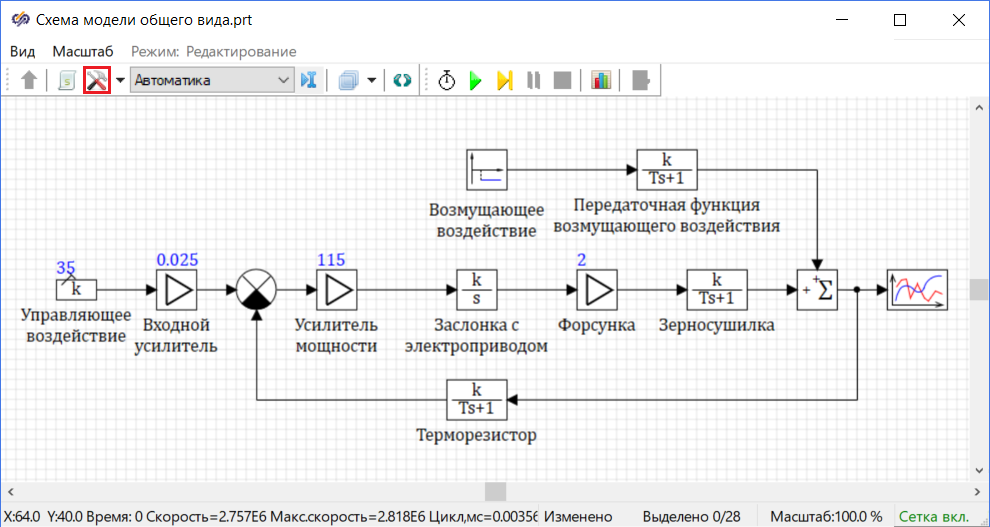Image resolution: width=990 pixels, height=527 pixels.
Task: Expand the 'Автоматика' library dropdown
Action: click(283, 81)
